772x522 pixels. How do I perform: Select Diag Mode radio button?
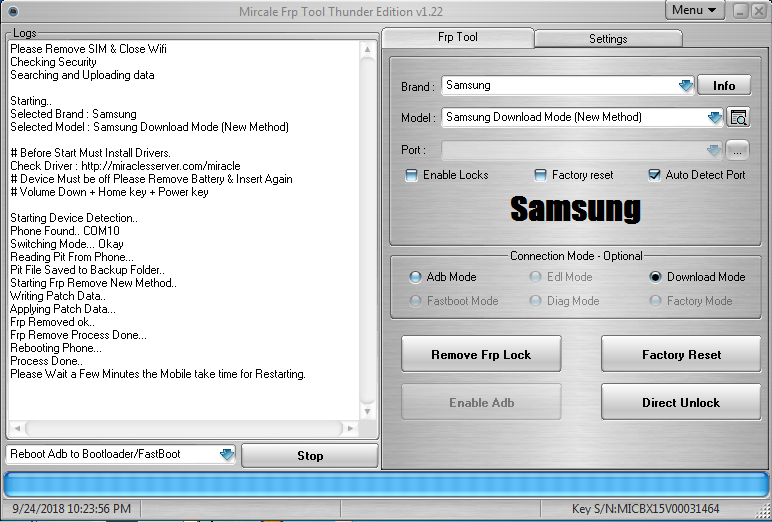pyautogui.click(x=535, y=301)
